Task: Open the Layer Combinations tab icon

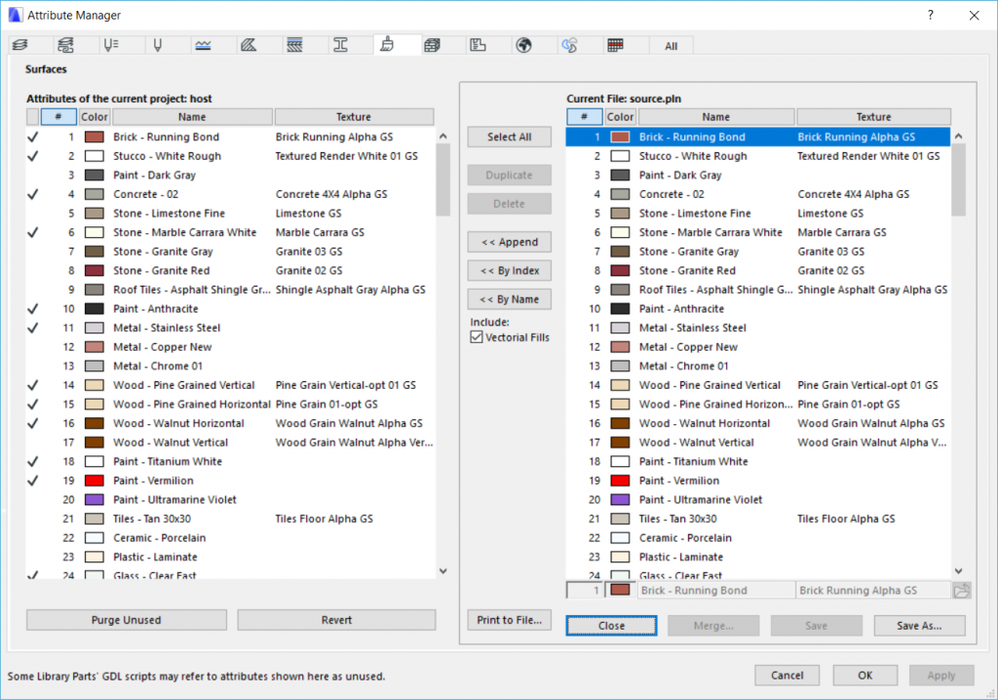Action: click(66, 45)
